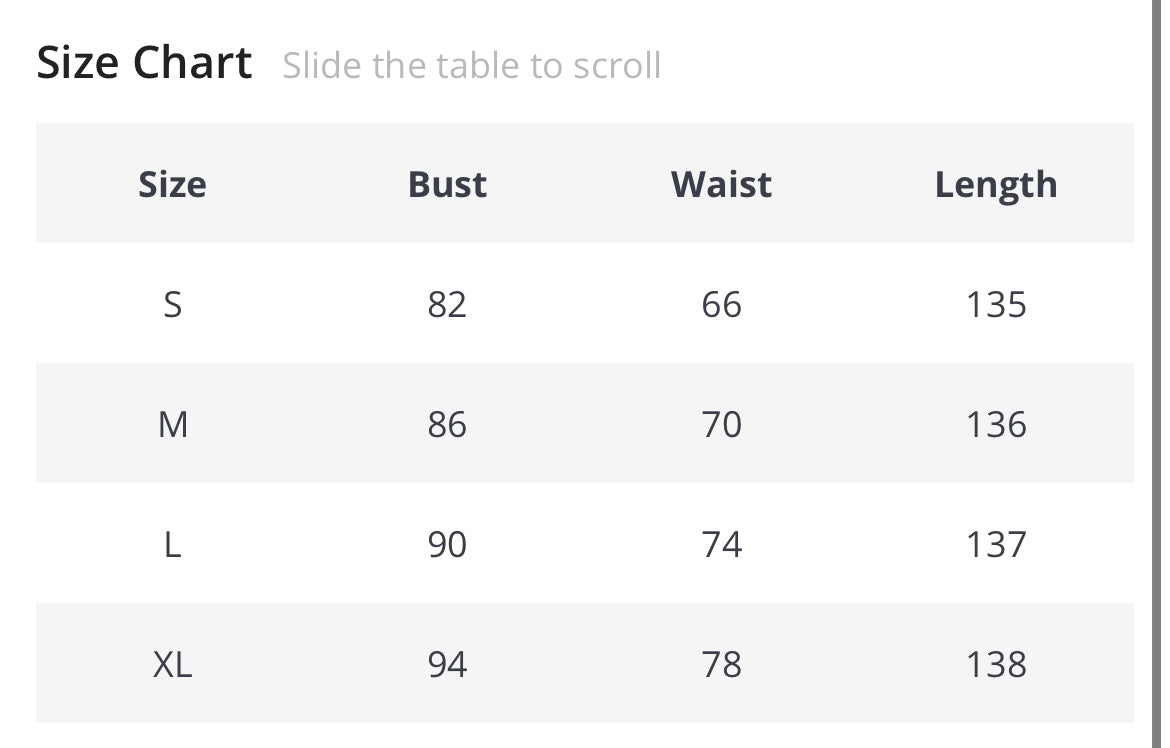Click the L size row label
This screenshot has width=1170, height=748.
pos(172,544)
